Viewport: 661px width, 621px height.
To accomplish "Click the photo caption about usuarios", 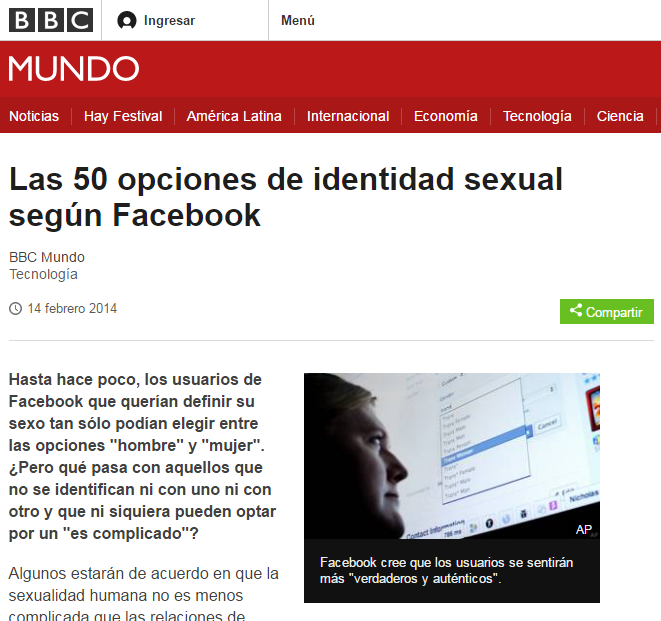I will [x=446, y=570].
